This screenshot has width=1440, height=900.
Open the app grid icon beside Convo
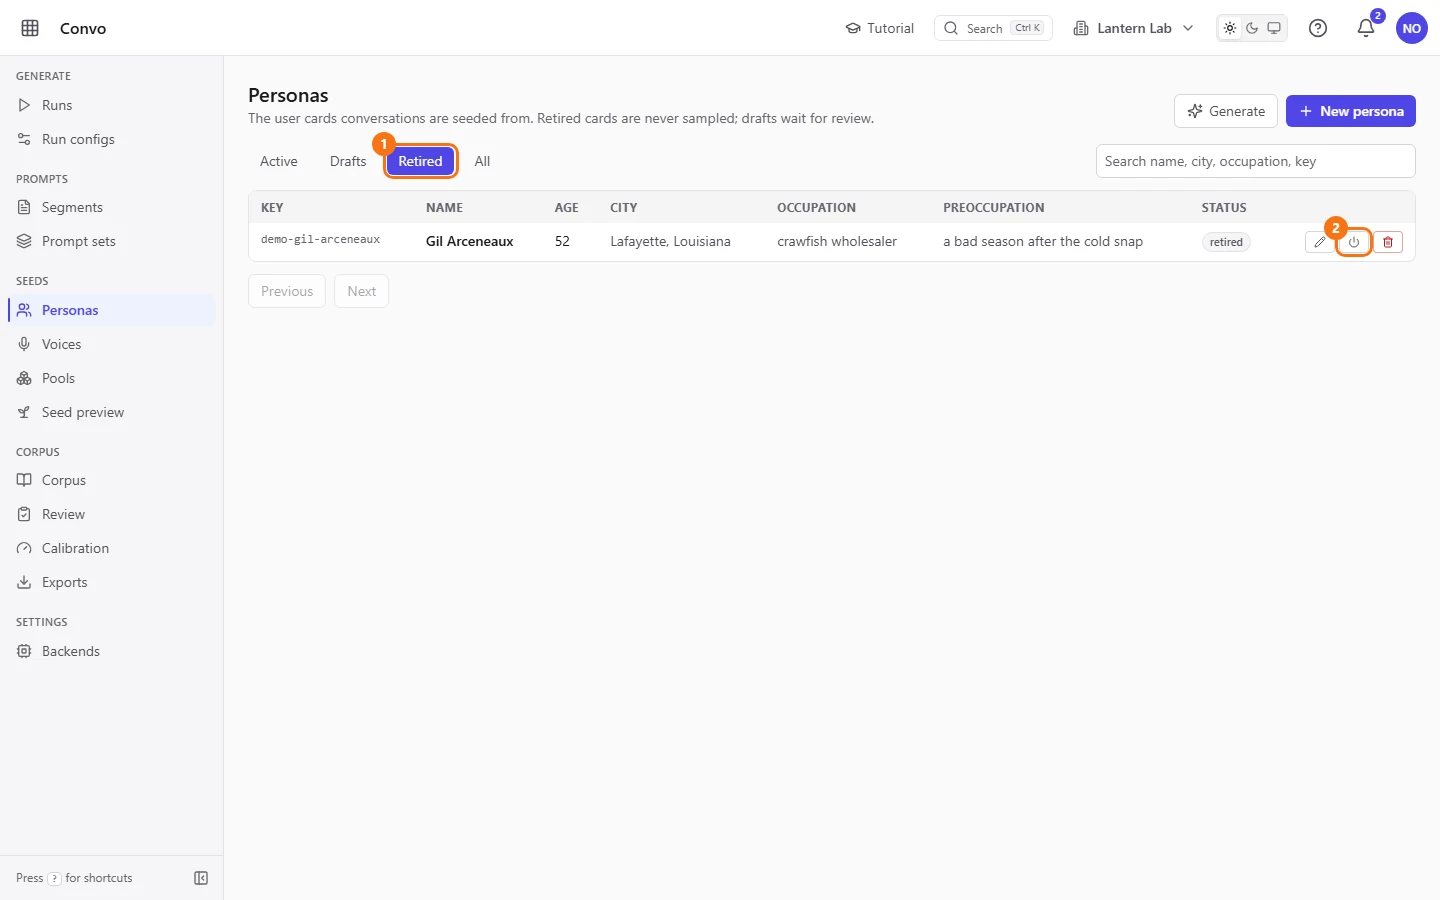point(30,28)
